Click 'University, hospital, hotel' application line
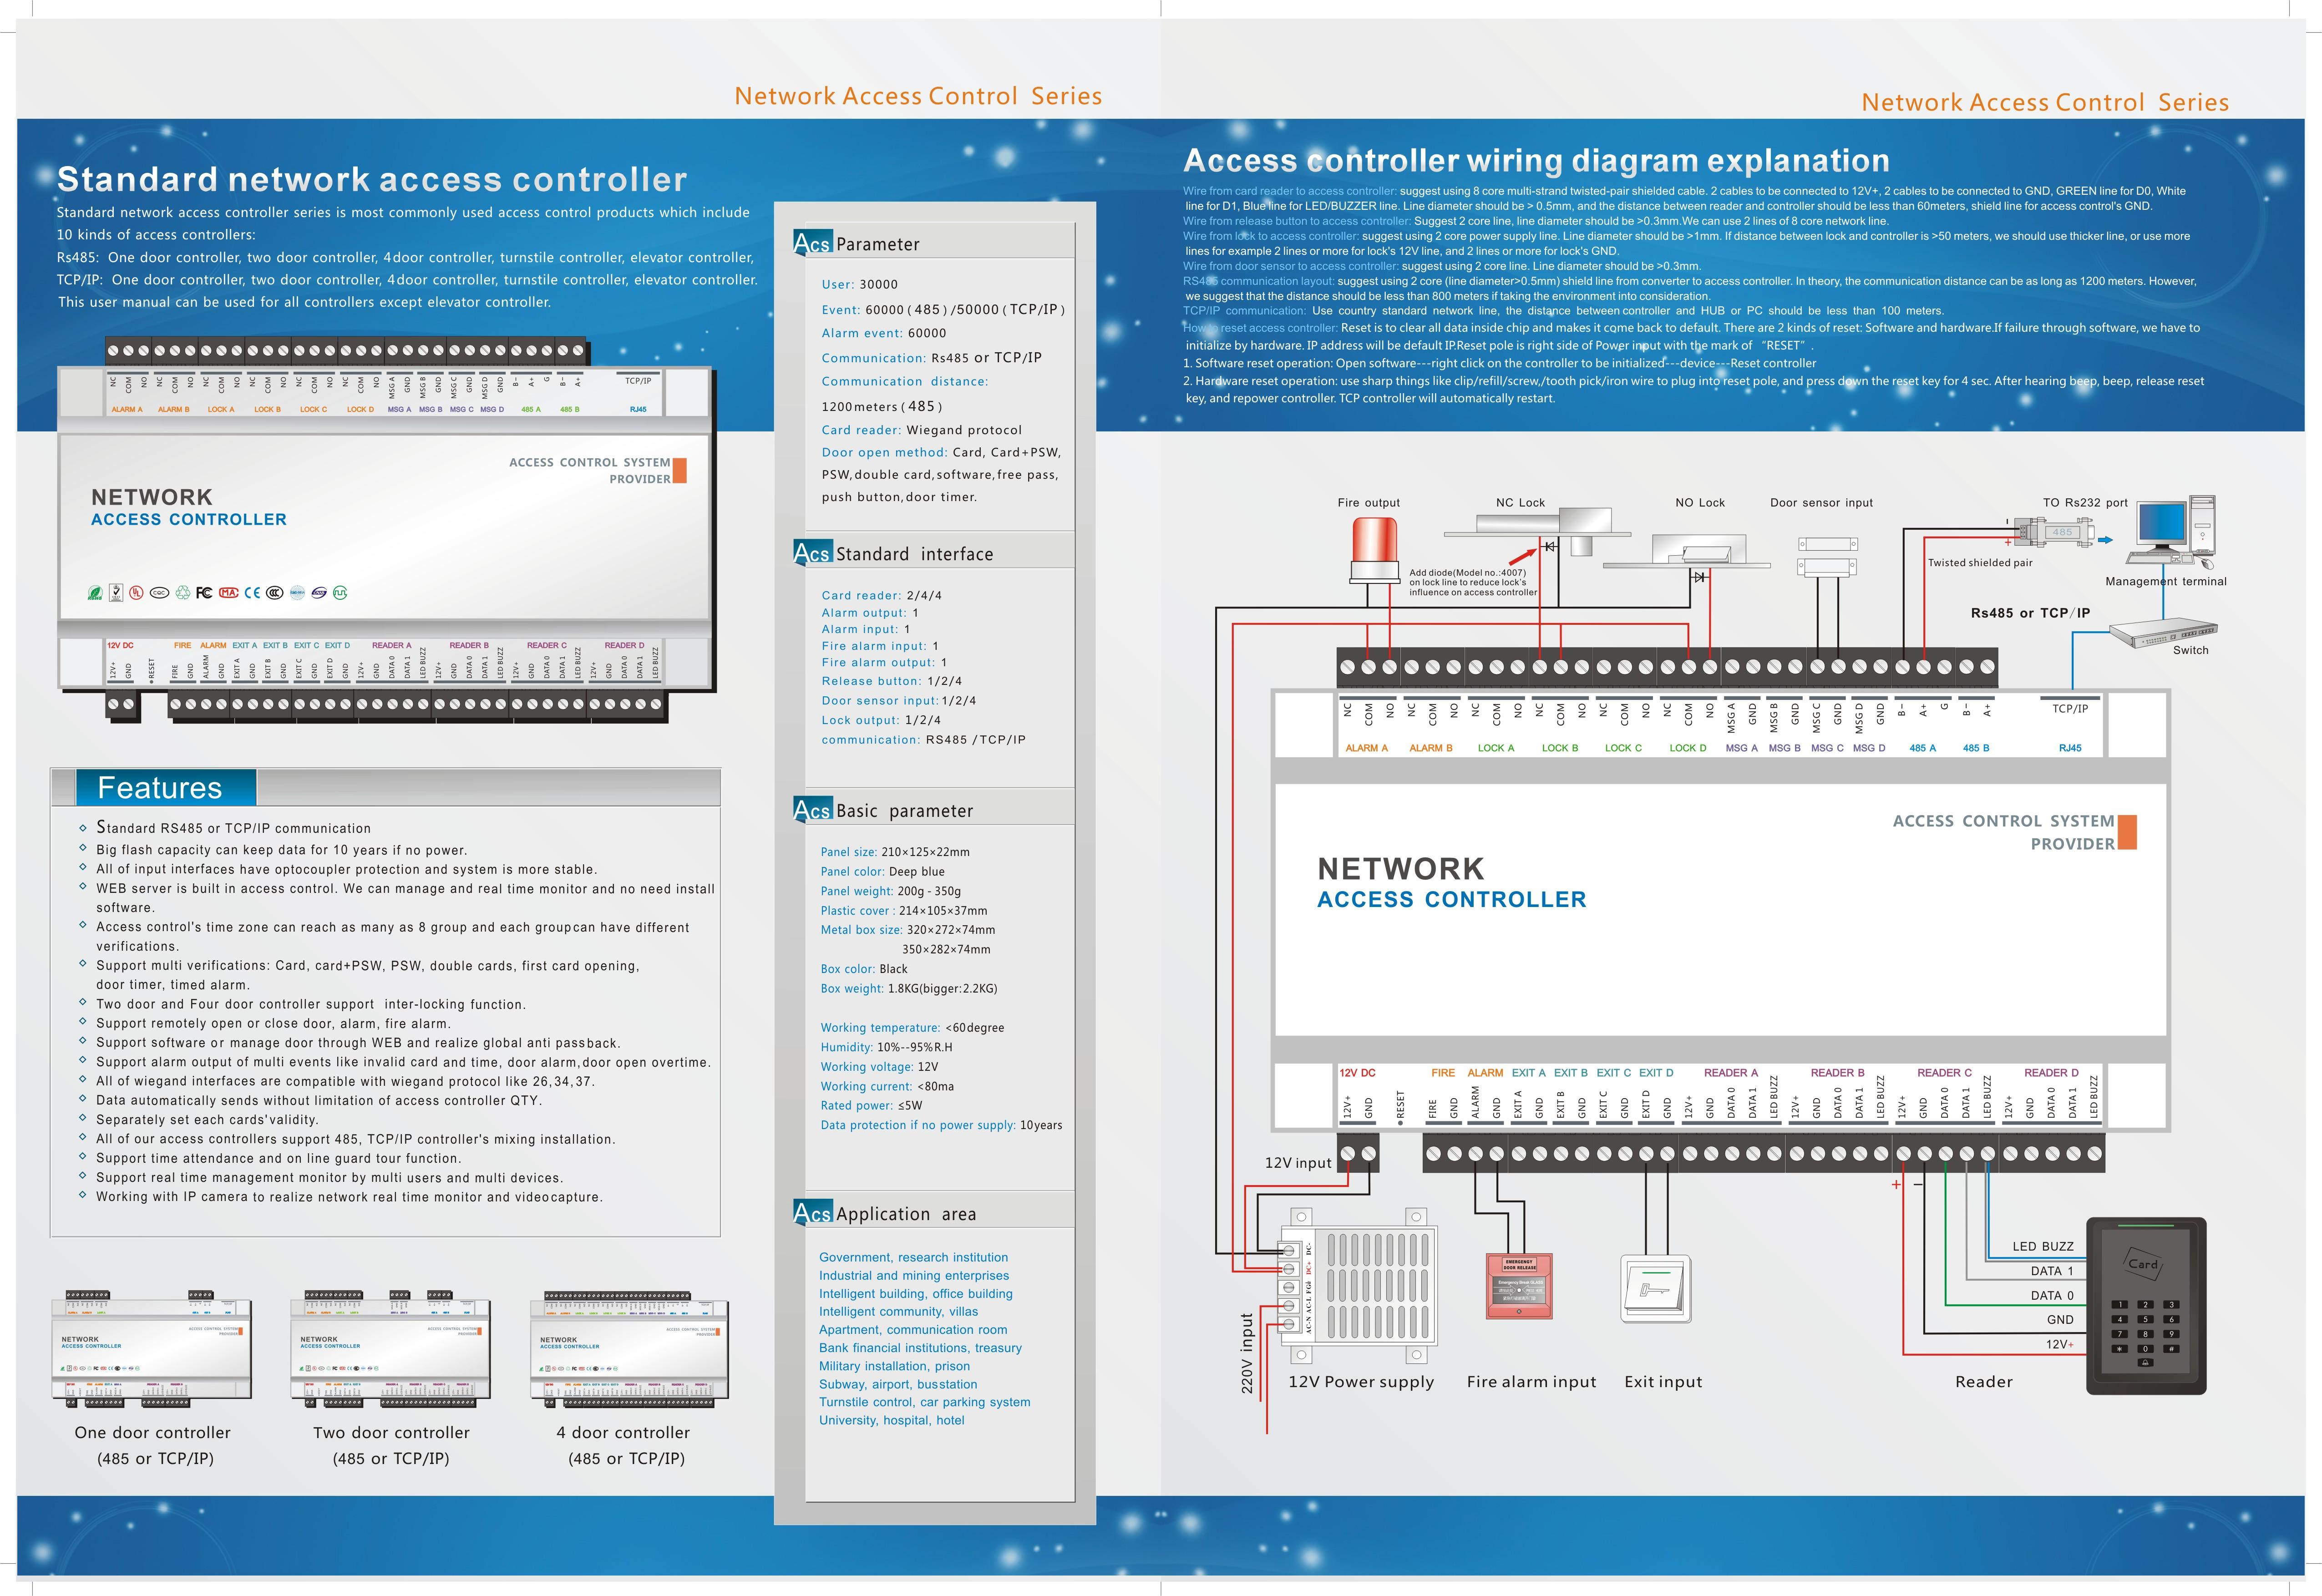The height and width of the screenshot is (1596, 2322). tap(892, 1420)
